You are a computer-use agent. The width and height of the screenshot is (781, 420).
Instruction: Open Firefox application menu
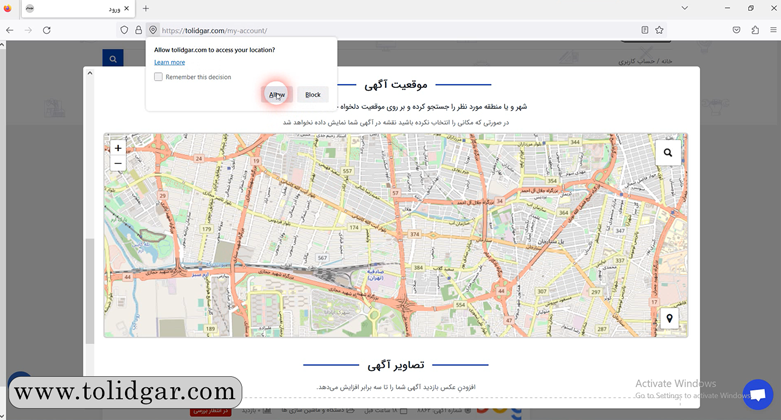click(773, 30)
